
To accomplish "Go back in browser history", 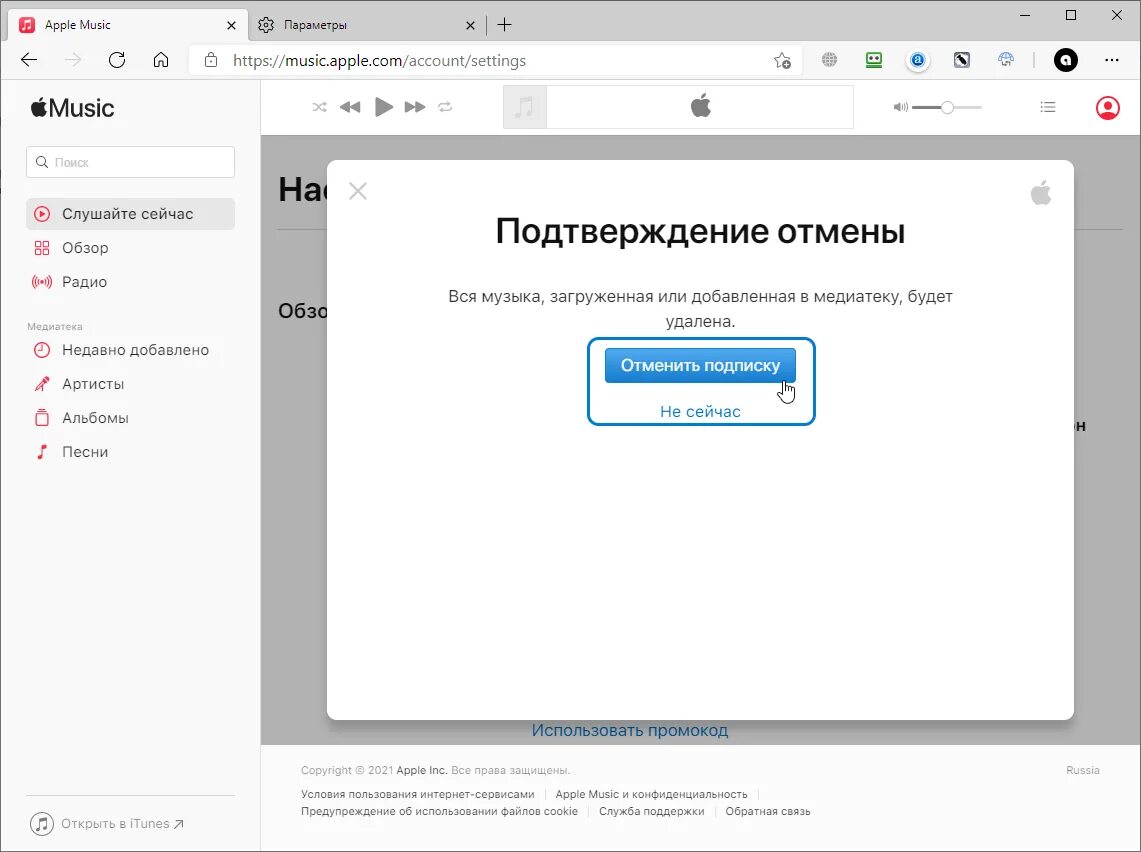I will [29, 60].
